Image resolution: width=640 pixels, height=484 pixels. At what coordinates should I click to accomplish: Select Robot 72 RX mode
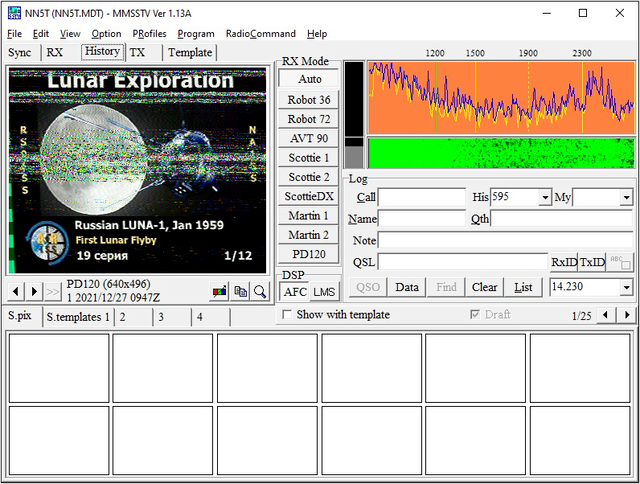click(309, 119)
